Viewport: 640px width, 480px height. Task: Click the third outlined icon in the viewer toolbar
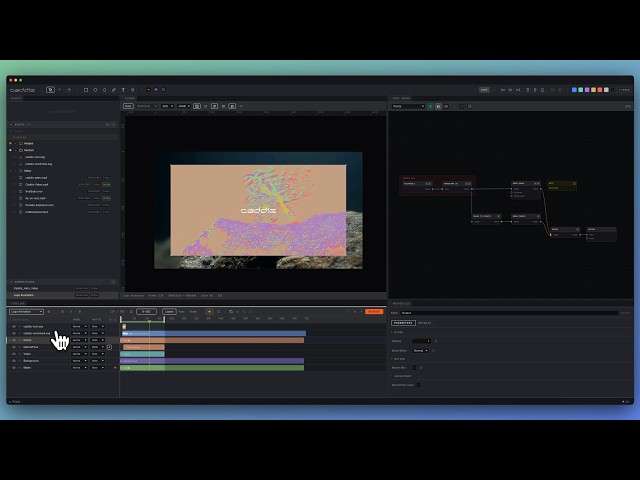(232, 106)
